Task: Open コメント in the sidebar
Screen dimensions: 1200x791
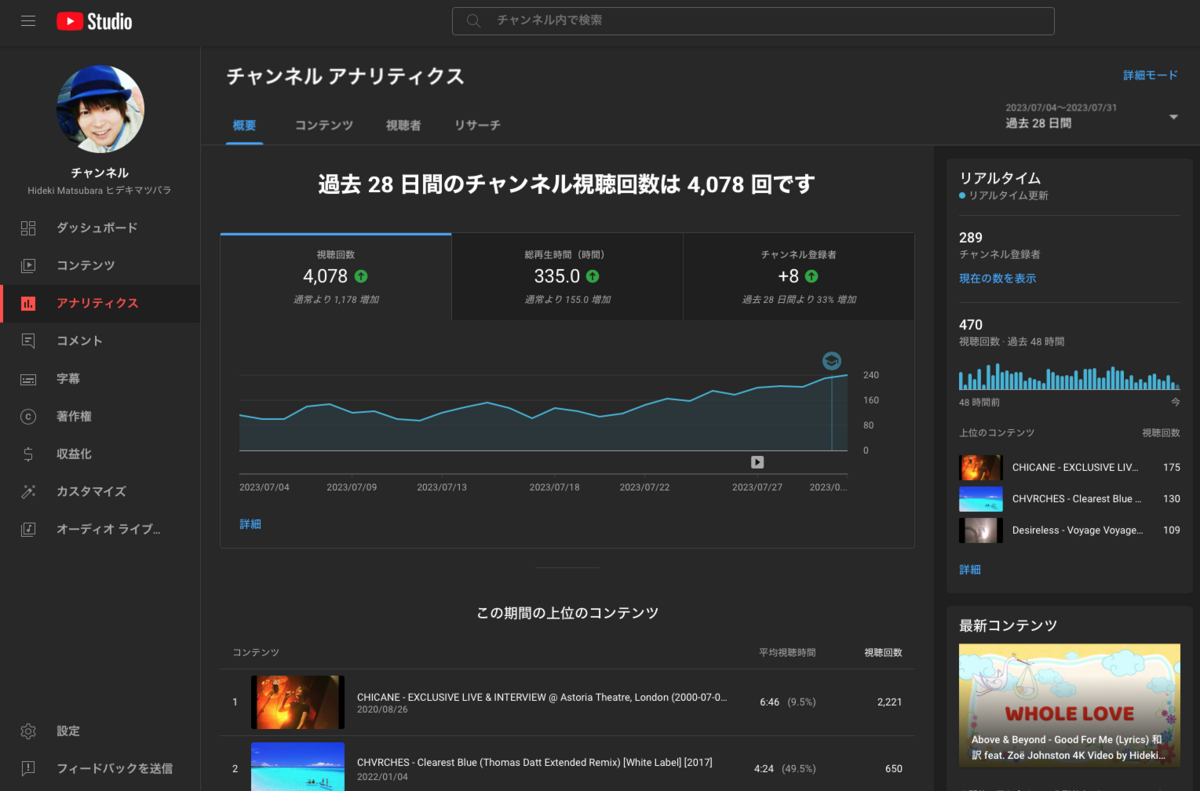Action: pos(100,341)
